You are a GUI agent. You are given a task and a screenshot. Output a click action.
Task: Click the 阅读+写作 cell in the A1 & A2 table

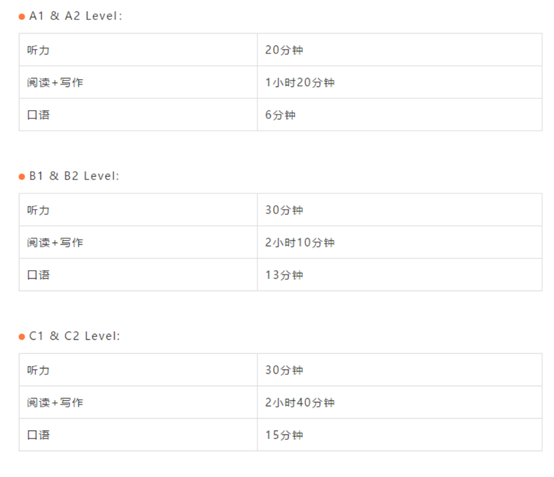tap(138, 82)
